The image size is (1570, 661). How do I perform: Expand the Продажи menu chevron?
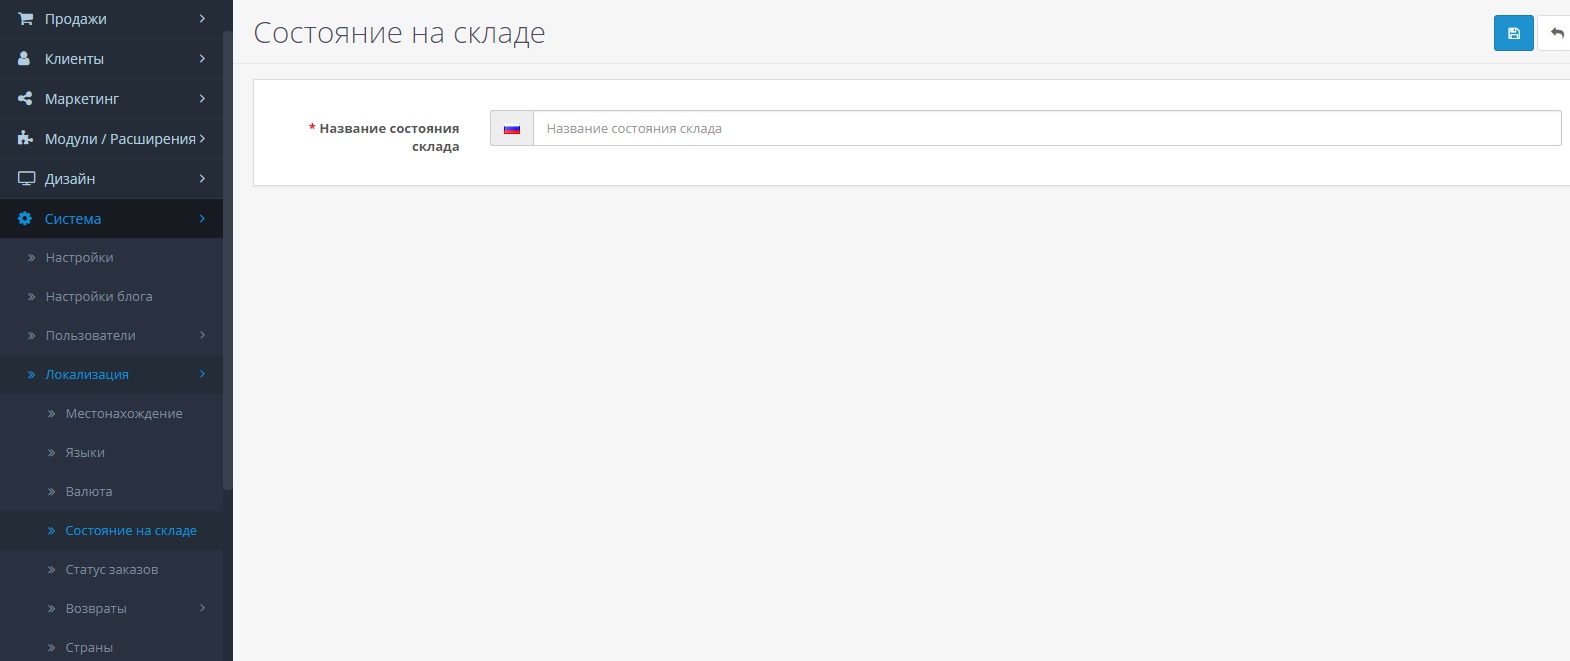[202, 19]
